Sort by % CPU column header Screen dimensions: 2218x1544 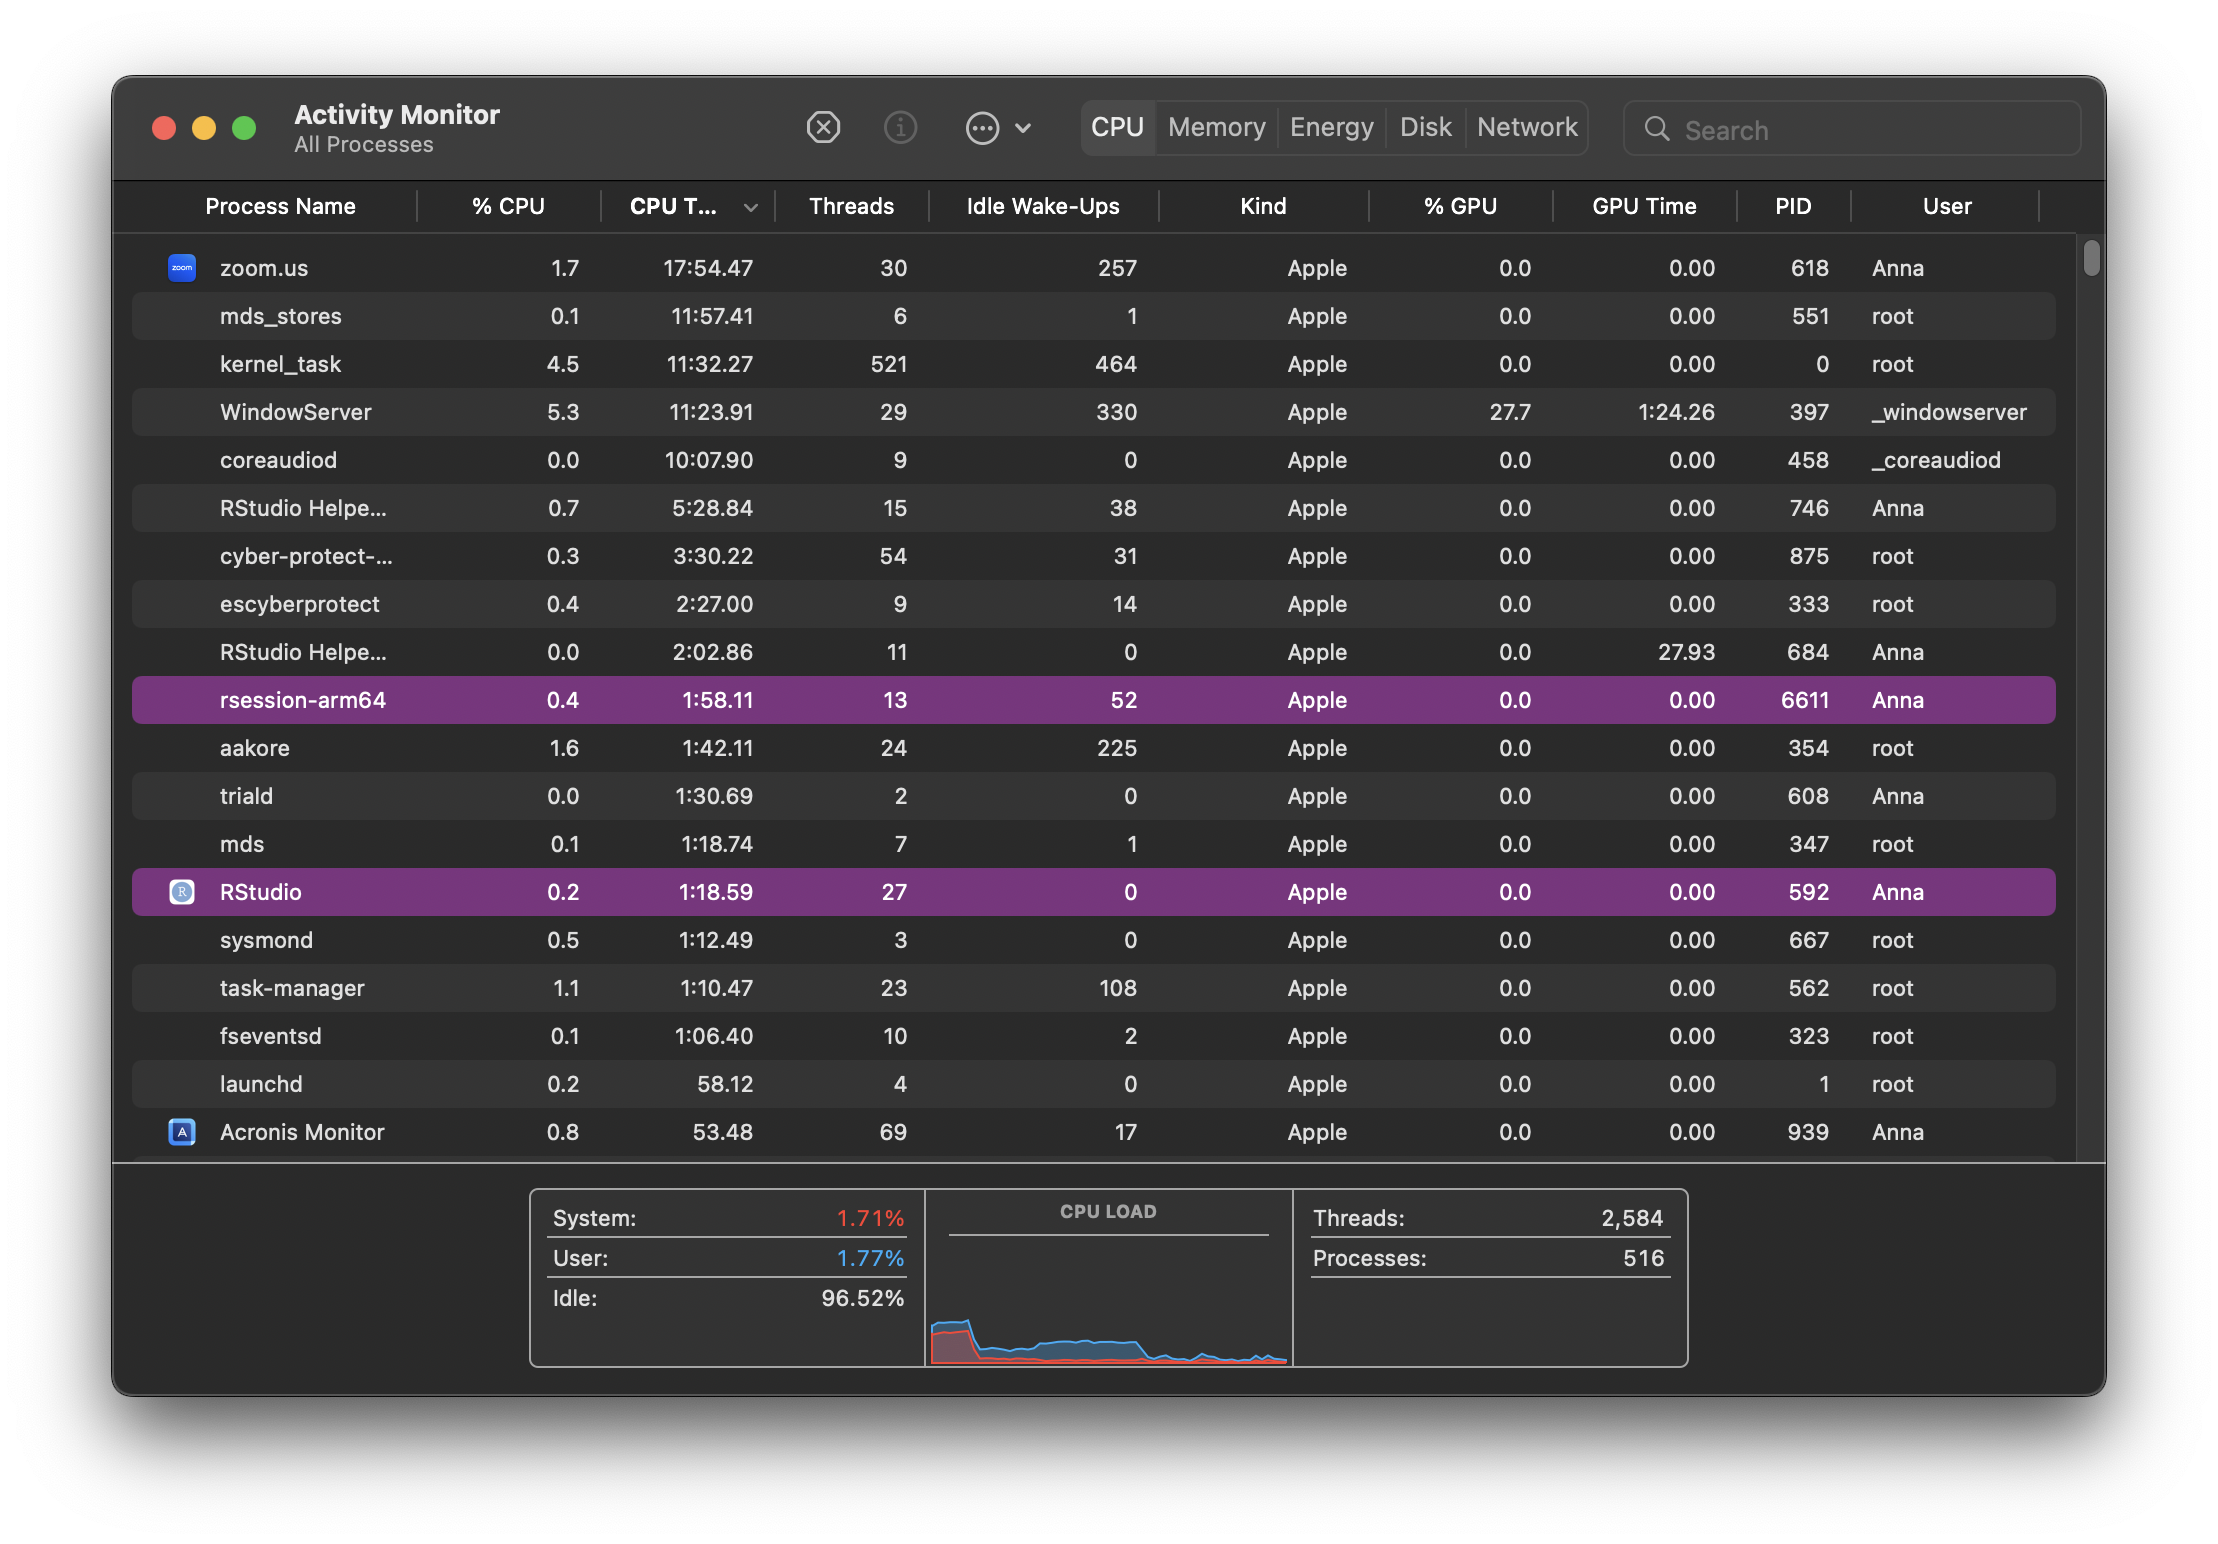tap(508, 207)
